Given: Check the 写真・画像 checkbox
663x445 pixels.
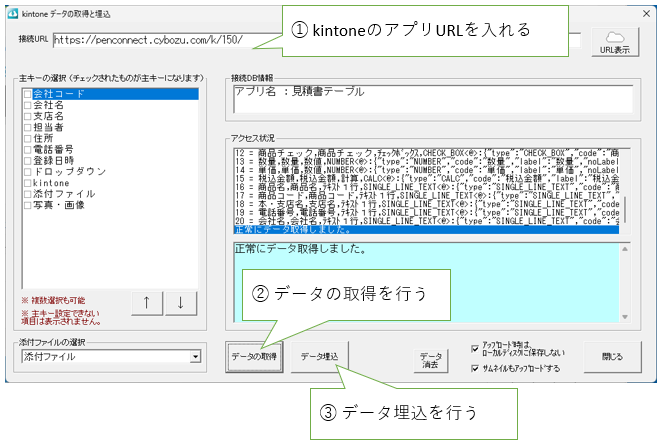Looking at the screenshot, I should click(x=28, y=205).
